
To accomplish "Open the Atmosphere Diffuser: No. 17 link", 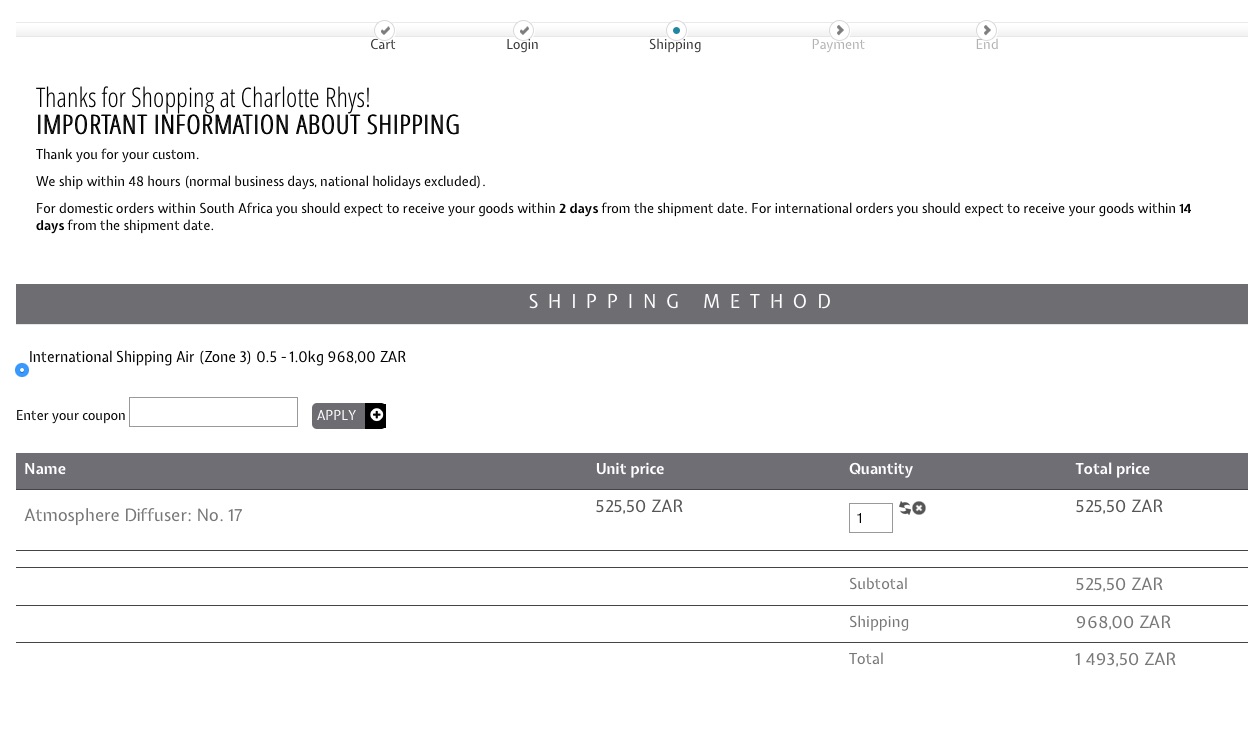I will click(133, 516).
